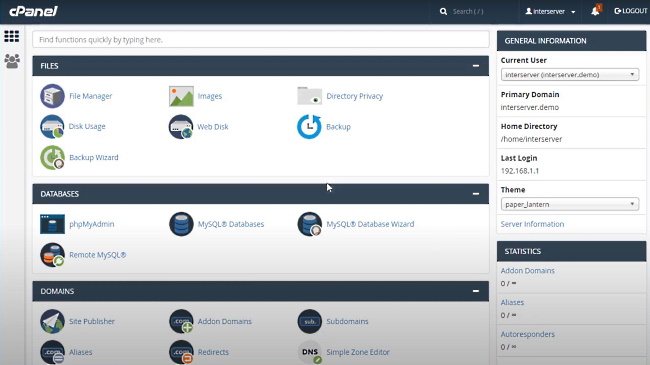650x365 pixels.
Task: Open the phpMyAdmin text link
Action: pyautogui.click(x=92, y=224)
